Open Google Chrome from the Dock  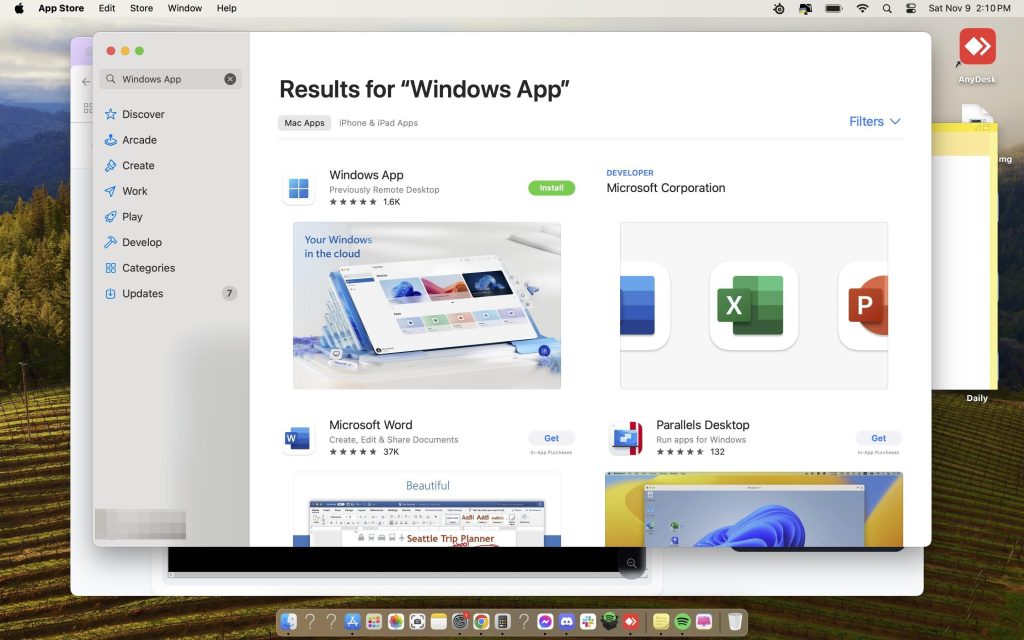pos(481,621)
